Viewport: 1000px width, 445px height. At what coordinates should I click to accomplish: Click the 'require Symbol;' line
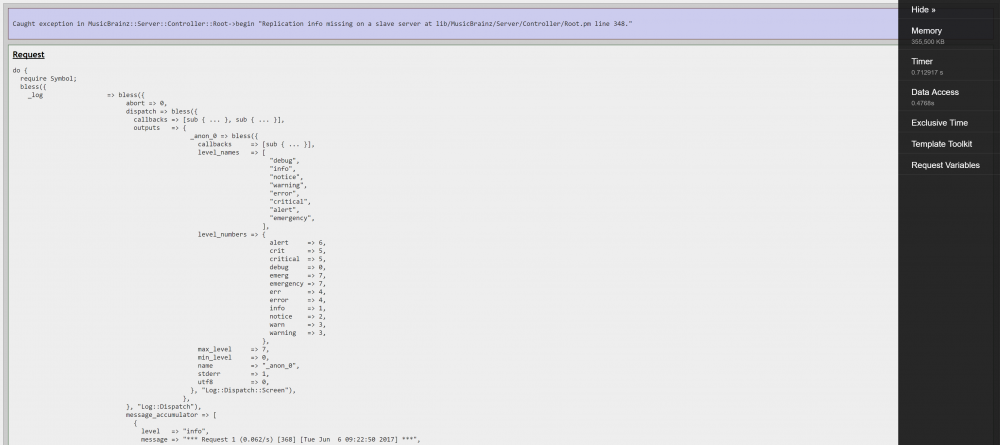point(48,78)
